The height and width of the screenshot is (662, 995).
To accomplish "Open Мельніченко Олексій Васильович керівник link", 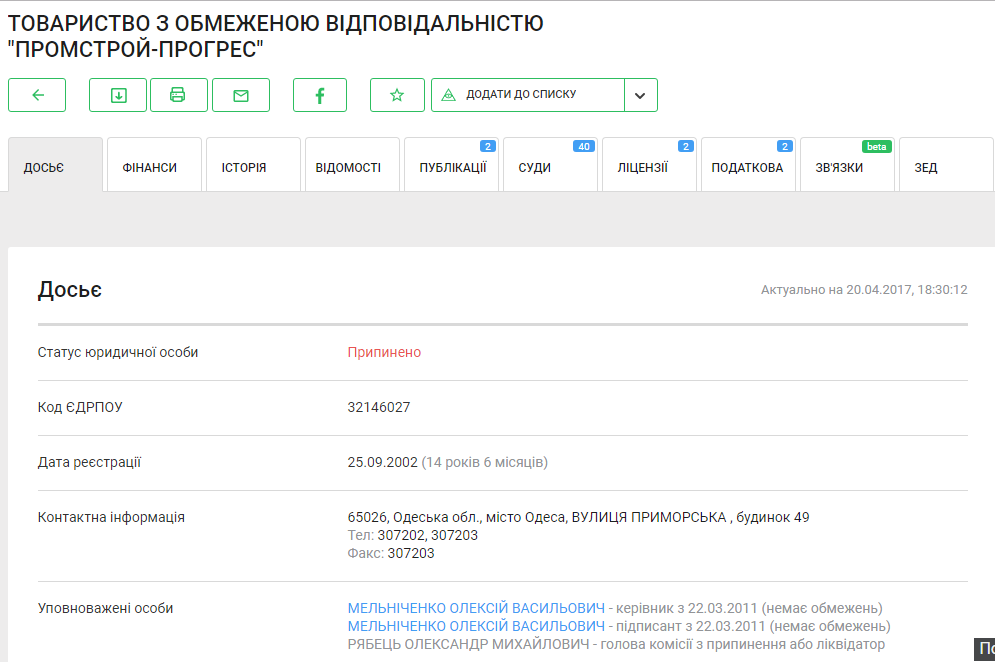I will (476, 608).
